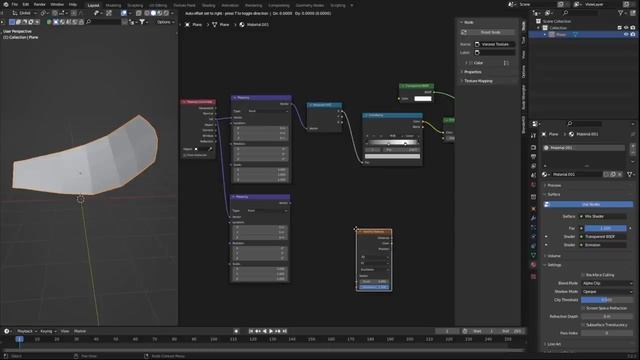Expand the Preview panel in material properties
640x360 pixels.
pos(554,185)
